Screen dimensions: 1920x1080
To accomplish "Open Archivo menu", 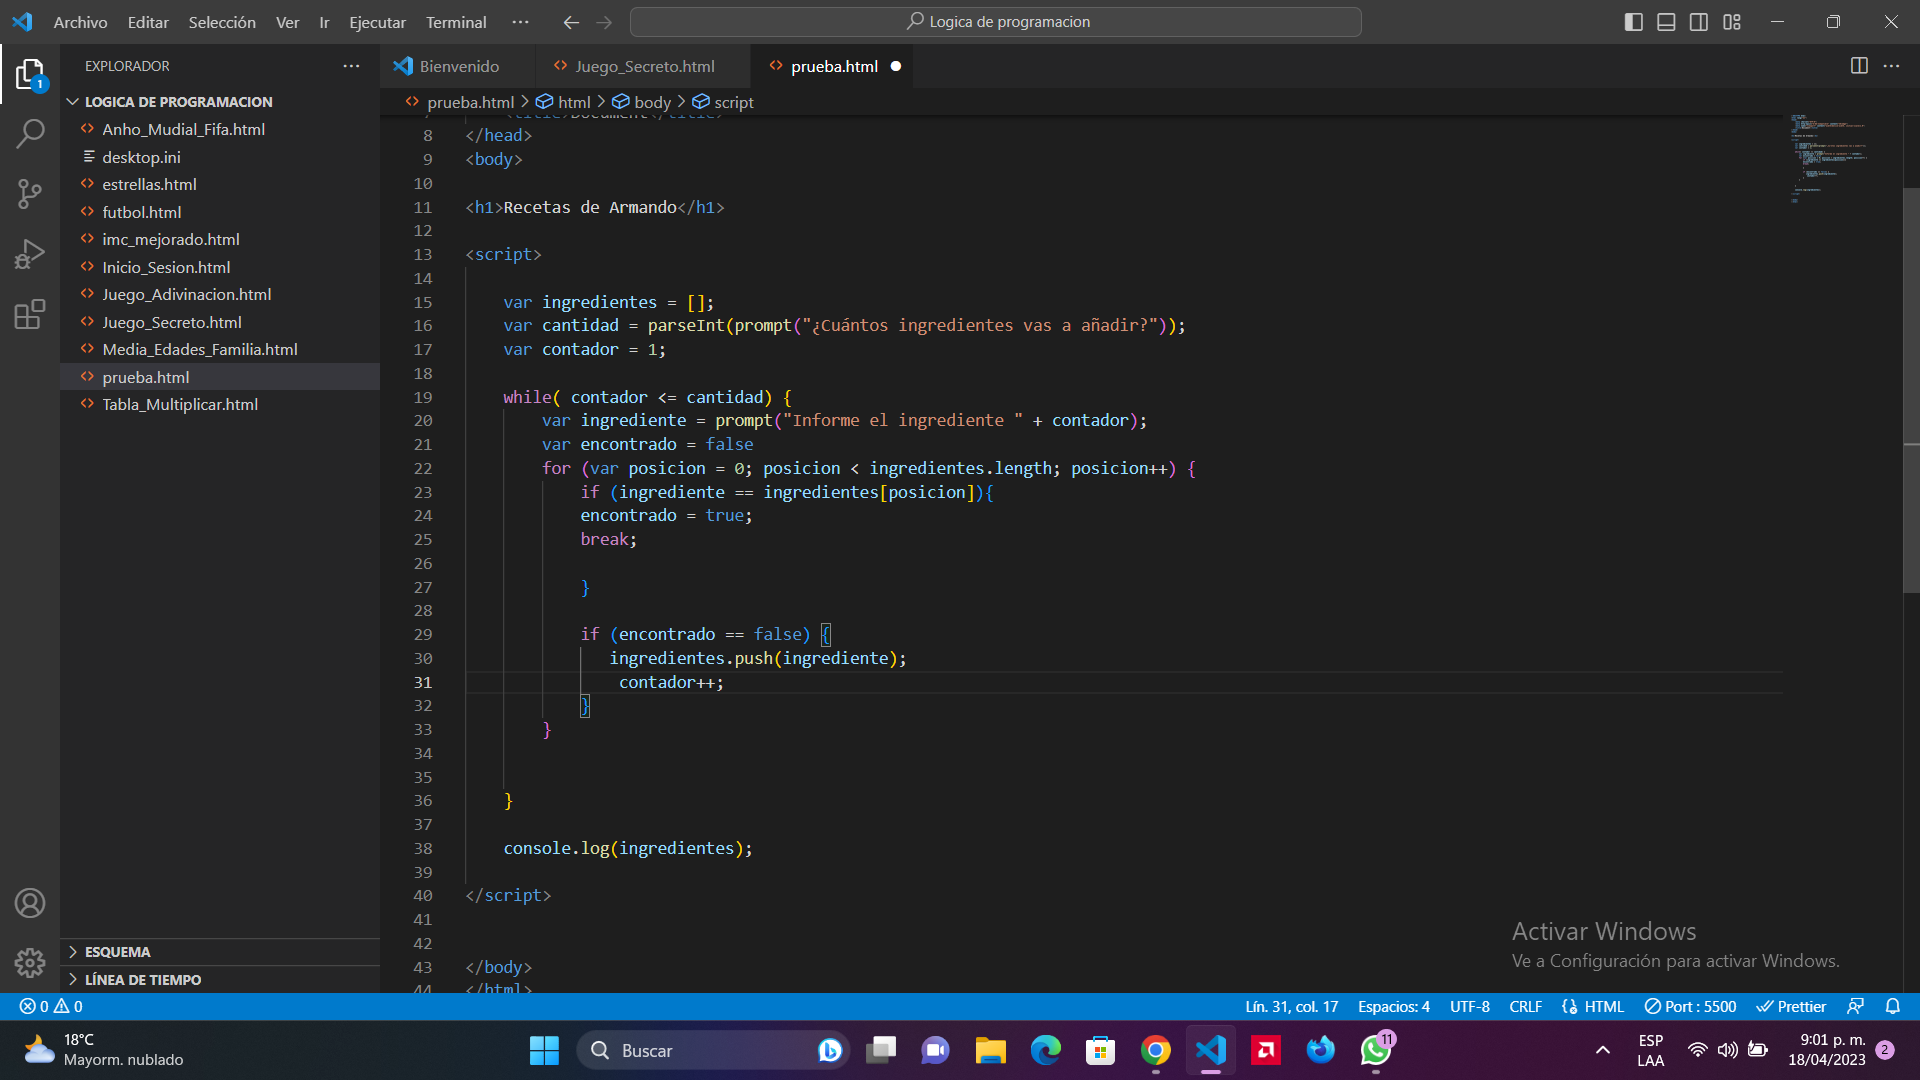I will pyautogui.click(x=80, y=22).
